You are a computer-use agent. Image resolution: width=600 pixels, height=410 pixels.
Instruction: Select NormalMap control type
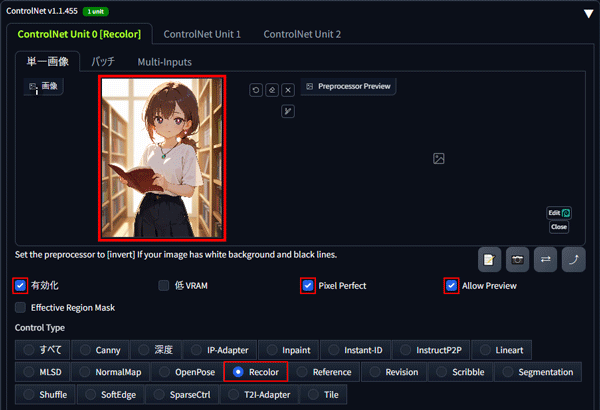click(111, 372)
